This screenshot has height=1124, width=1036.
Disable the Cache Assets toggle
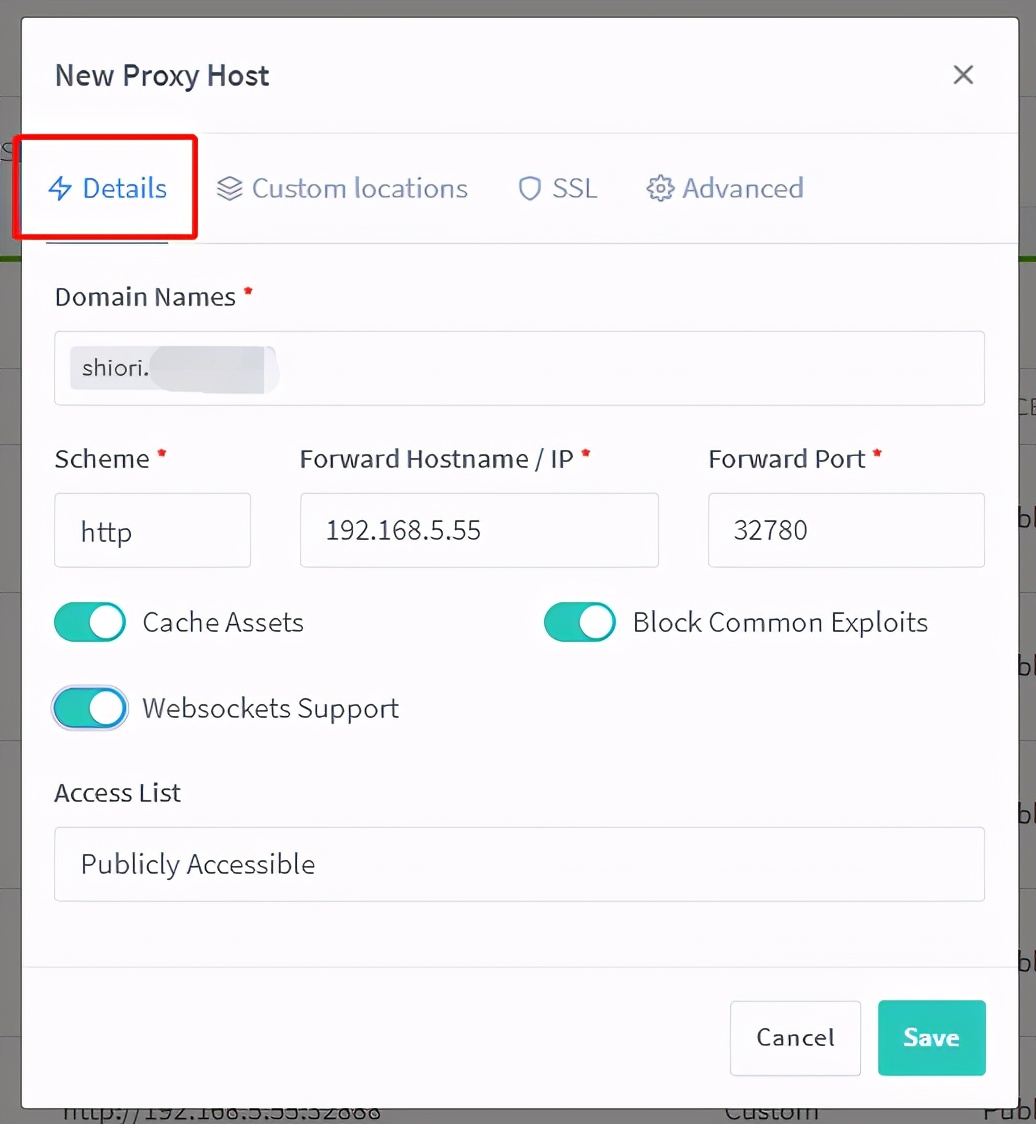point(90,622)
